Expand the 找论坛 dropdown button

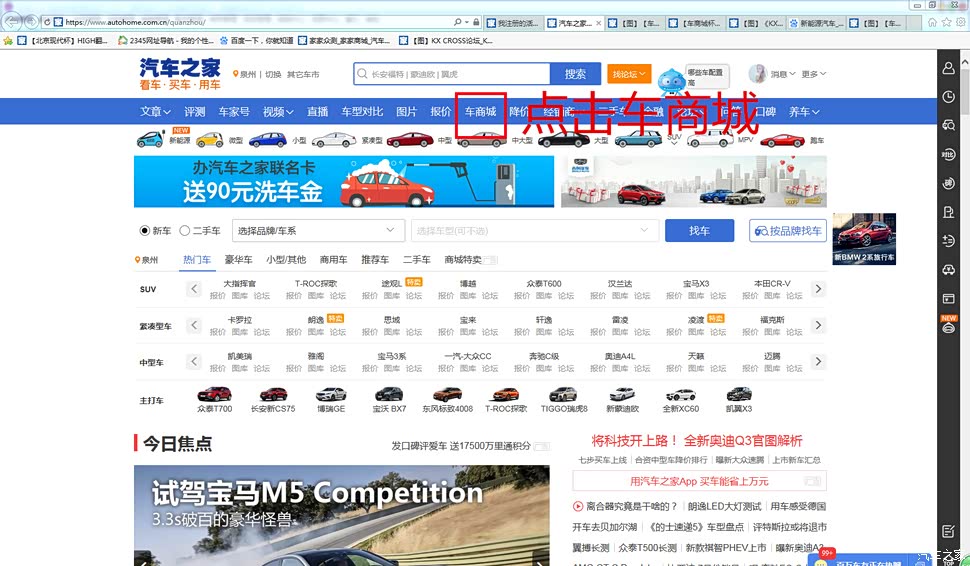629,74
